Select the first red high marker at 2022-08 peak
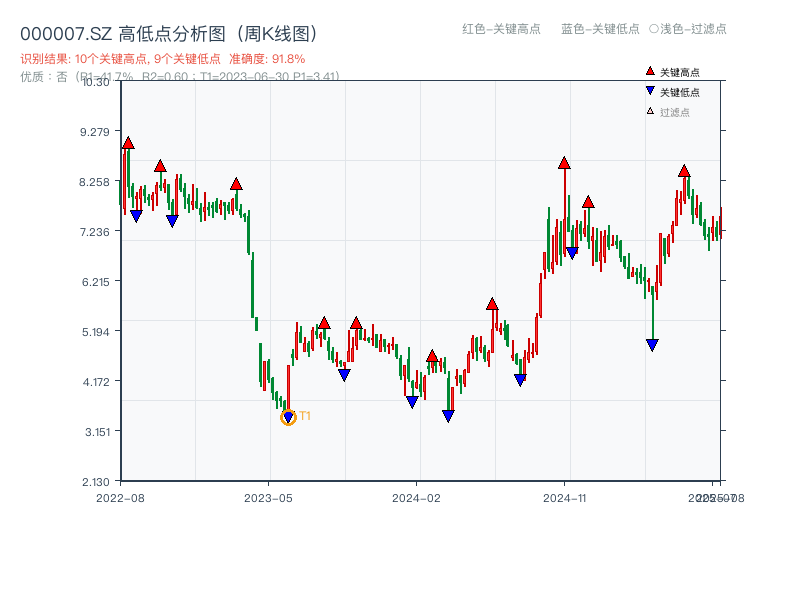The width and height of the screenshot is (800, 600). coord(128,143)
